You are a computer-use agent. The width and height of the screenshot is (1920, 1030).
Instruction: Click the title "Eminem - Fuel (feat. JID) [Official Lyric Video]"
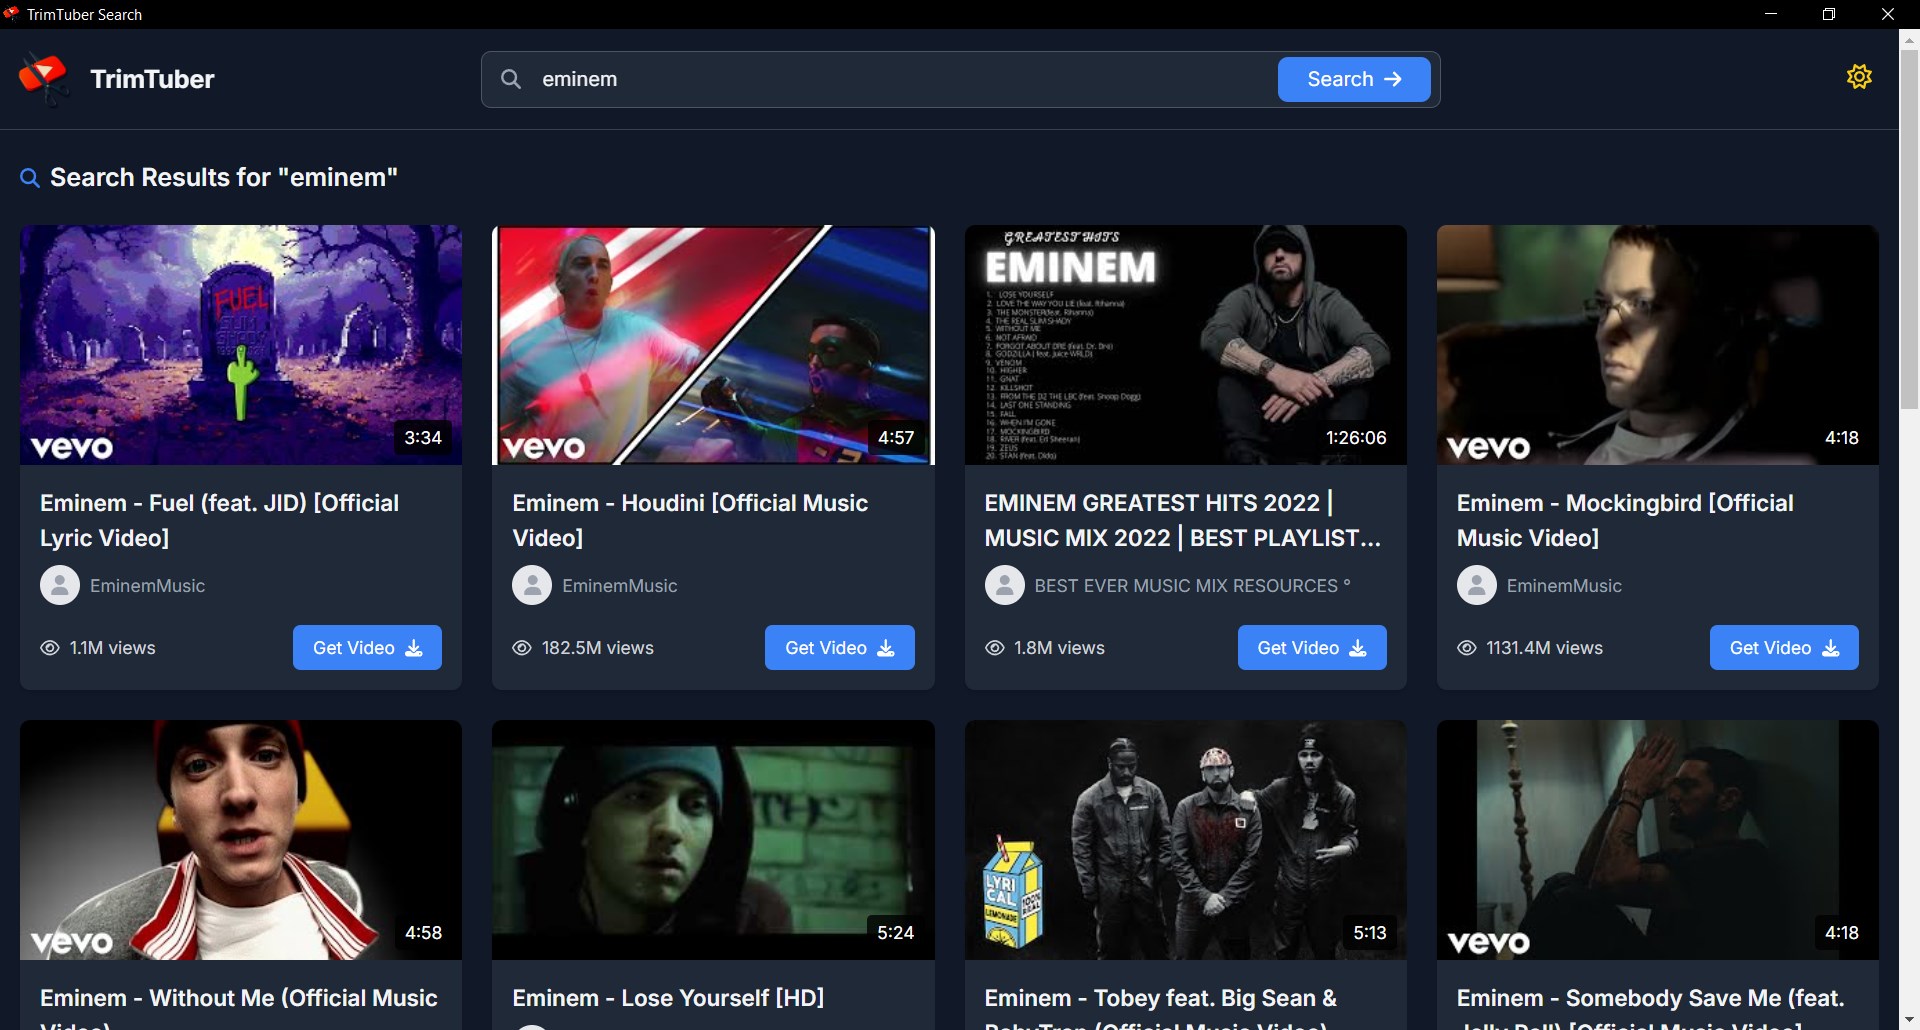point(219,520)
